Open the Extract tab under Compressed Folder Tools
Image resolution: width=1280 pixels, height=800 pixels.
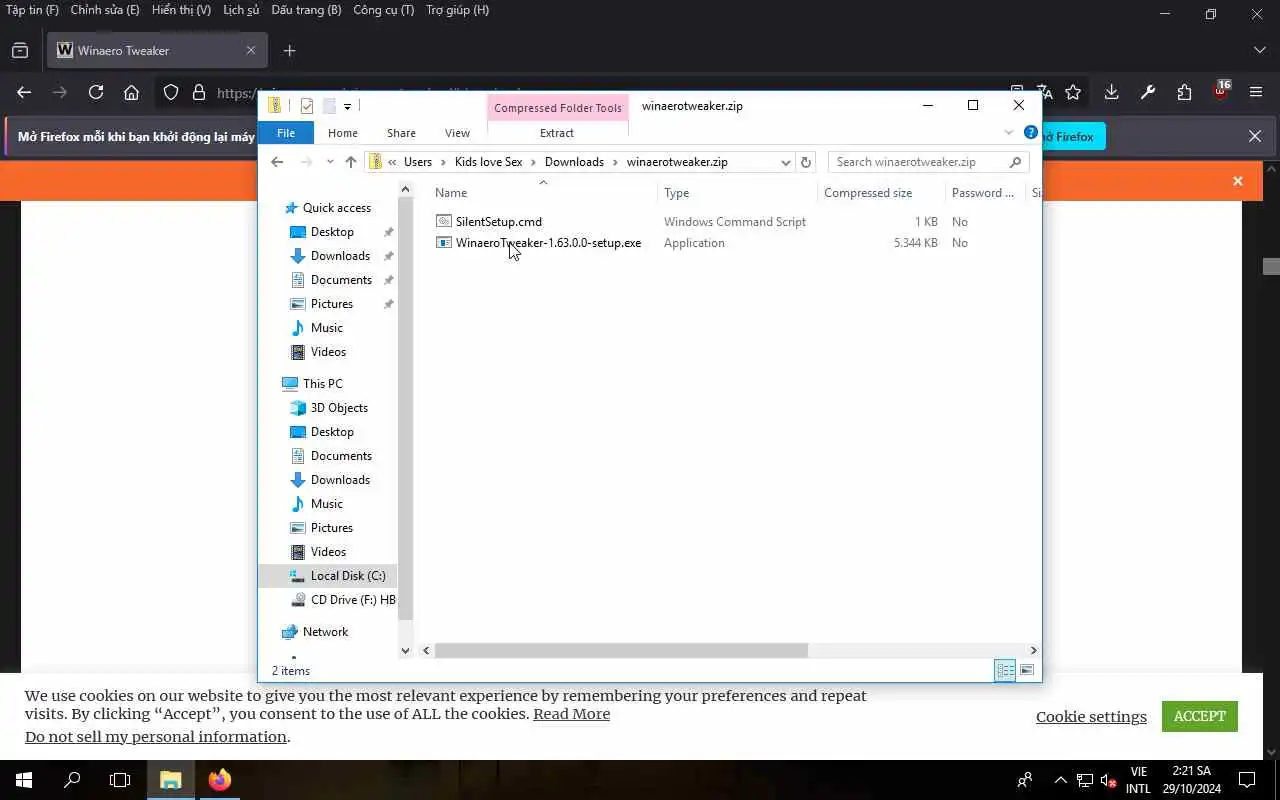(557, 133)
